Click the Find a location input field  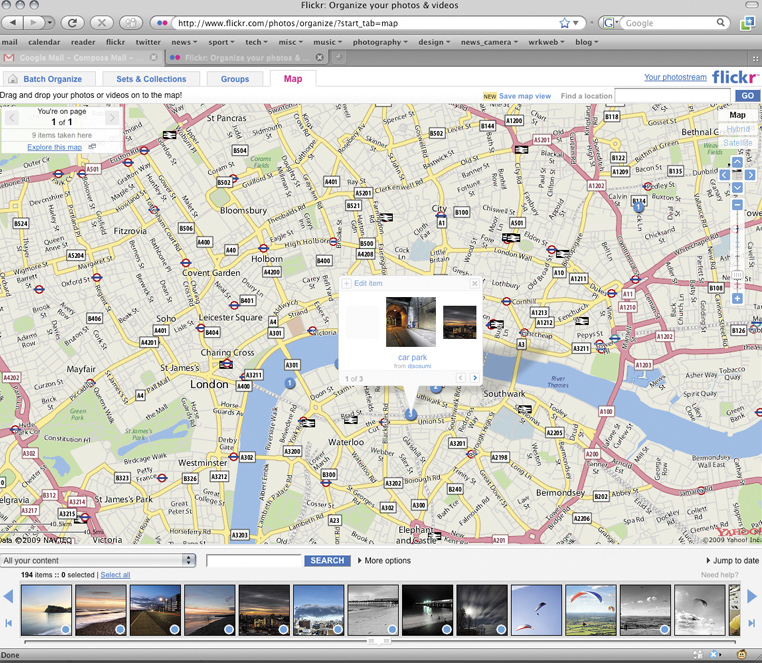click(x=673, y=96)
